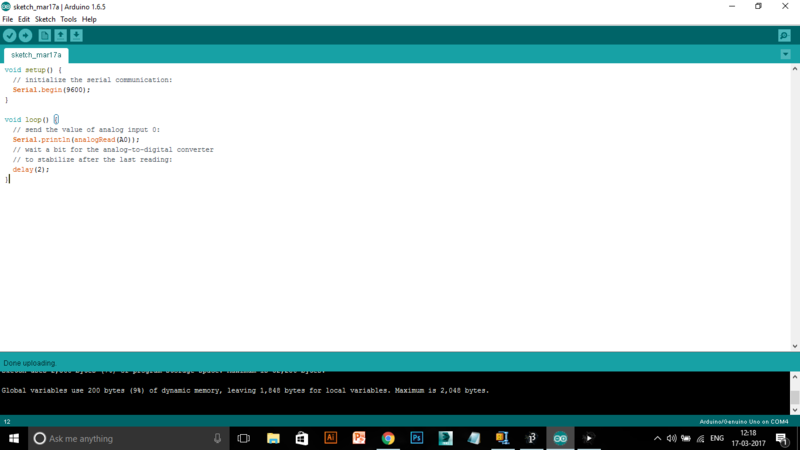The height and width of the screenshot is (450, 800).
Task: Open Adobe Illustrator from the taskbar
Action: (330, 438)
